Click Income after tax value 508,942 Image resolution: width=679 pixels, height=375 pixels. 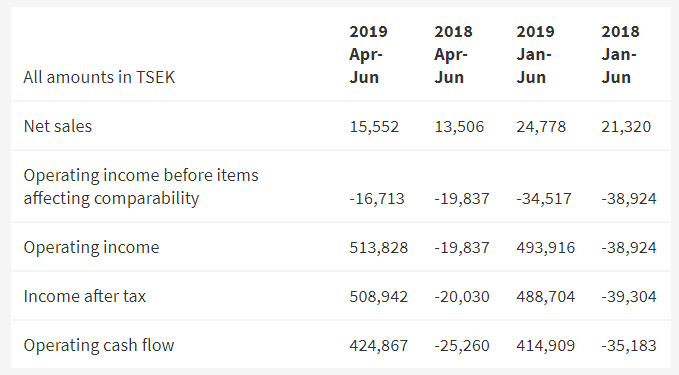coord(378,297)
